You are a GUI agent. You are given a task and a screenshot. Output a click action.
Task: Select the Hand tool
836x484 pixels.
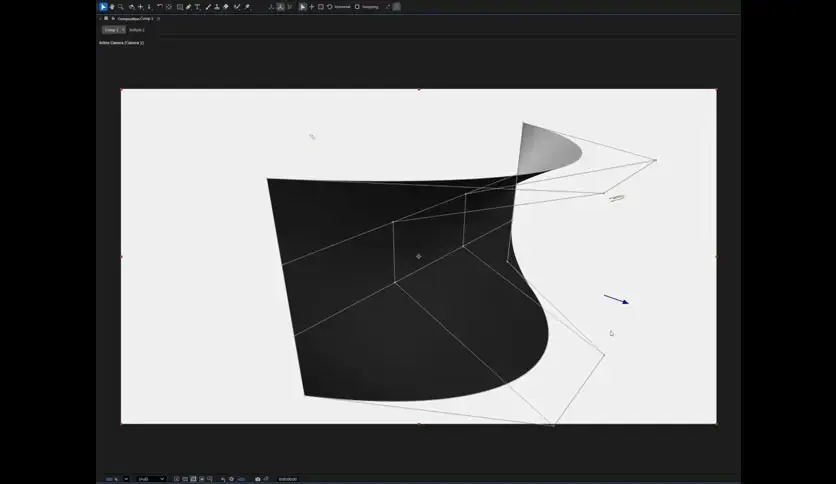click(112, 7)
